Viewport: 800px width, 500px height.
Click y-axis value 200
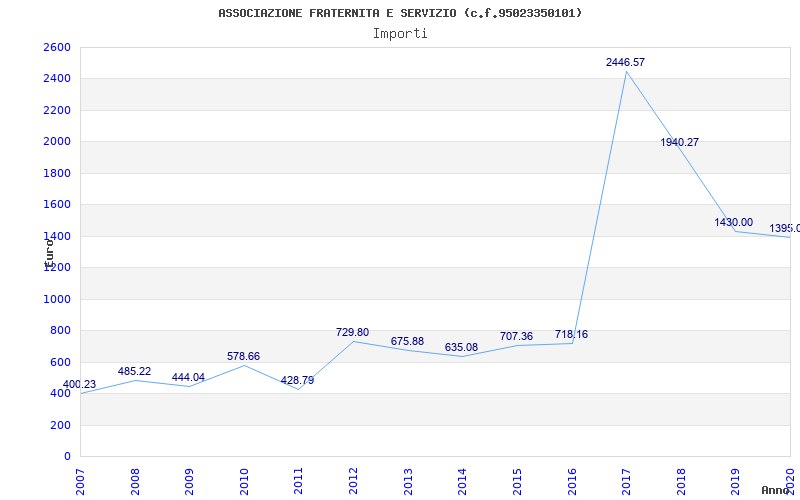pyautogui.click(x=60, y=425)
